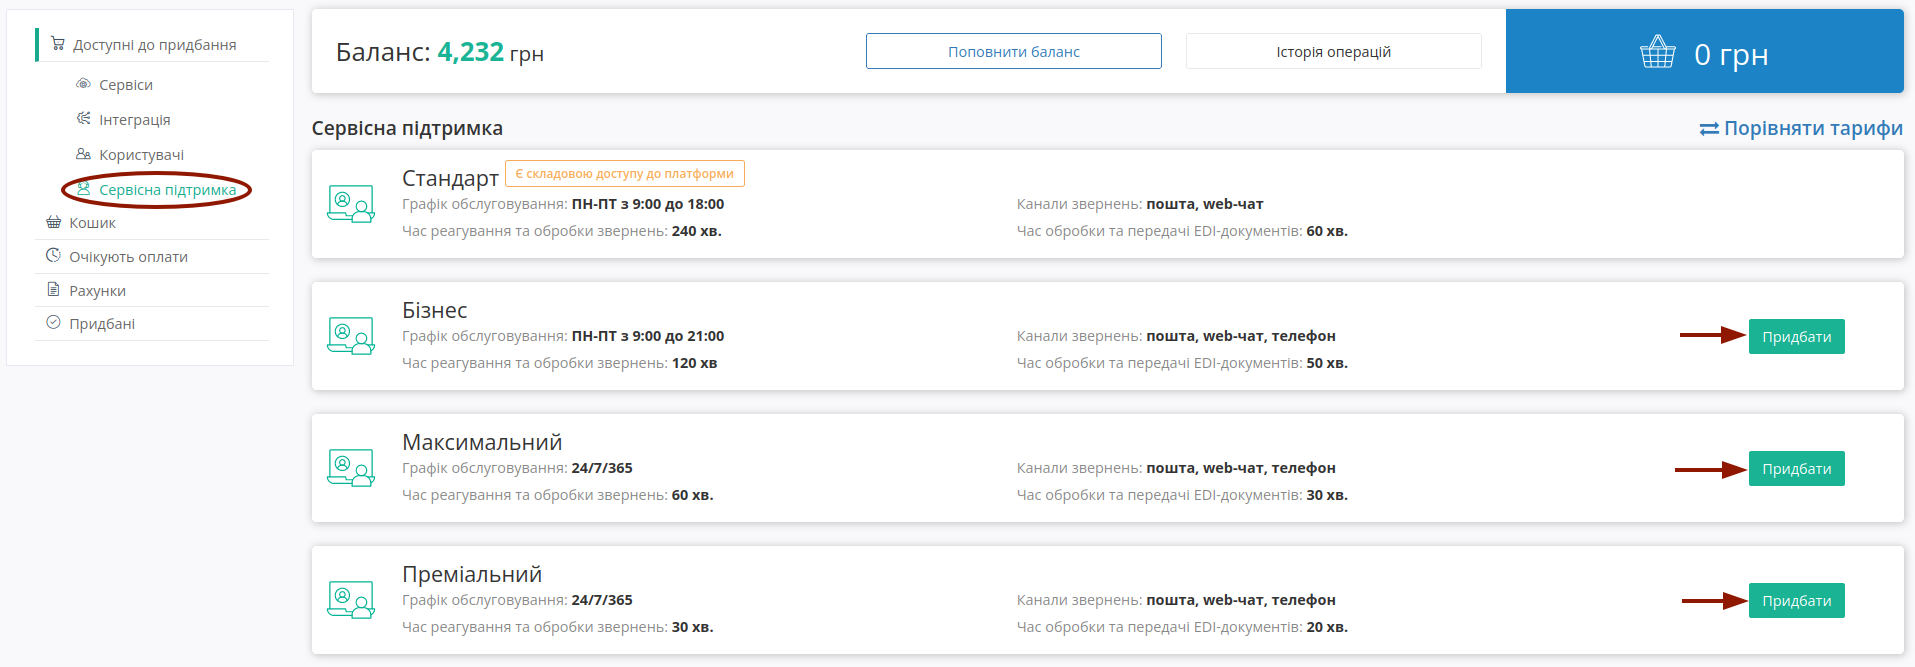Click the 120 хв response time value

click(695, 363)
